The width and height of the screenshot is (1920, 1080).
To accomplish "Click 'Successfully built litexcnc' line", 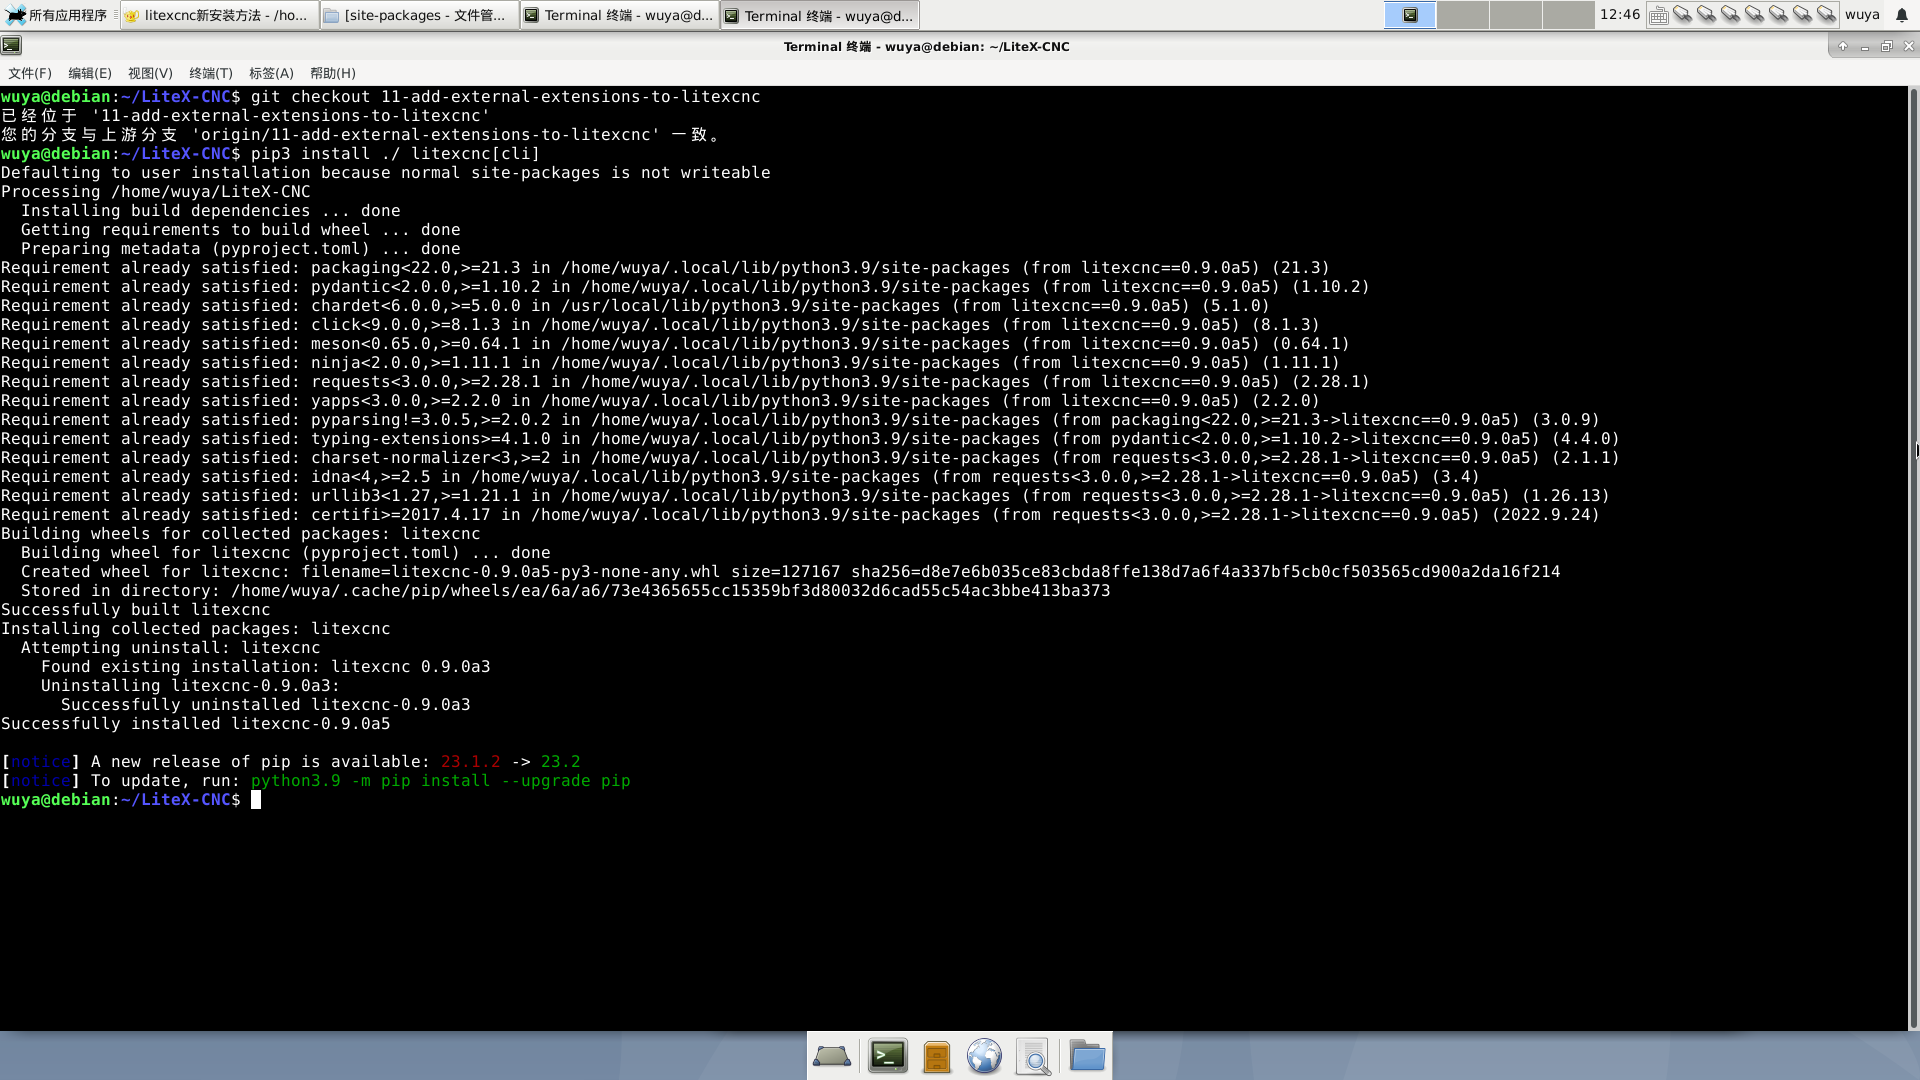I will pyautogui.click(x=136, y=610).
